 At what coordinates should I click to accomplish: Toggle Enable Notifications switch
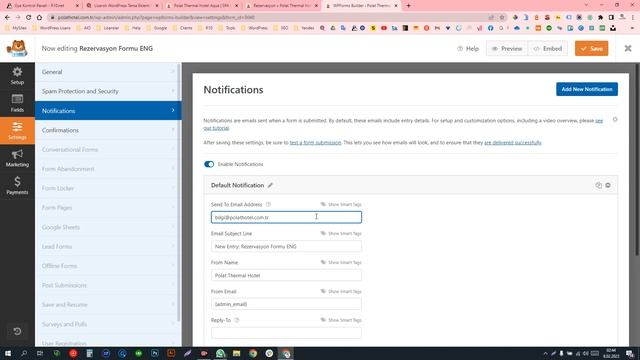tap(209, 164)
